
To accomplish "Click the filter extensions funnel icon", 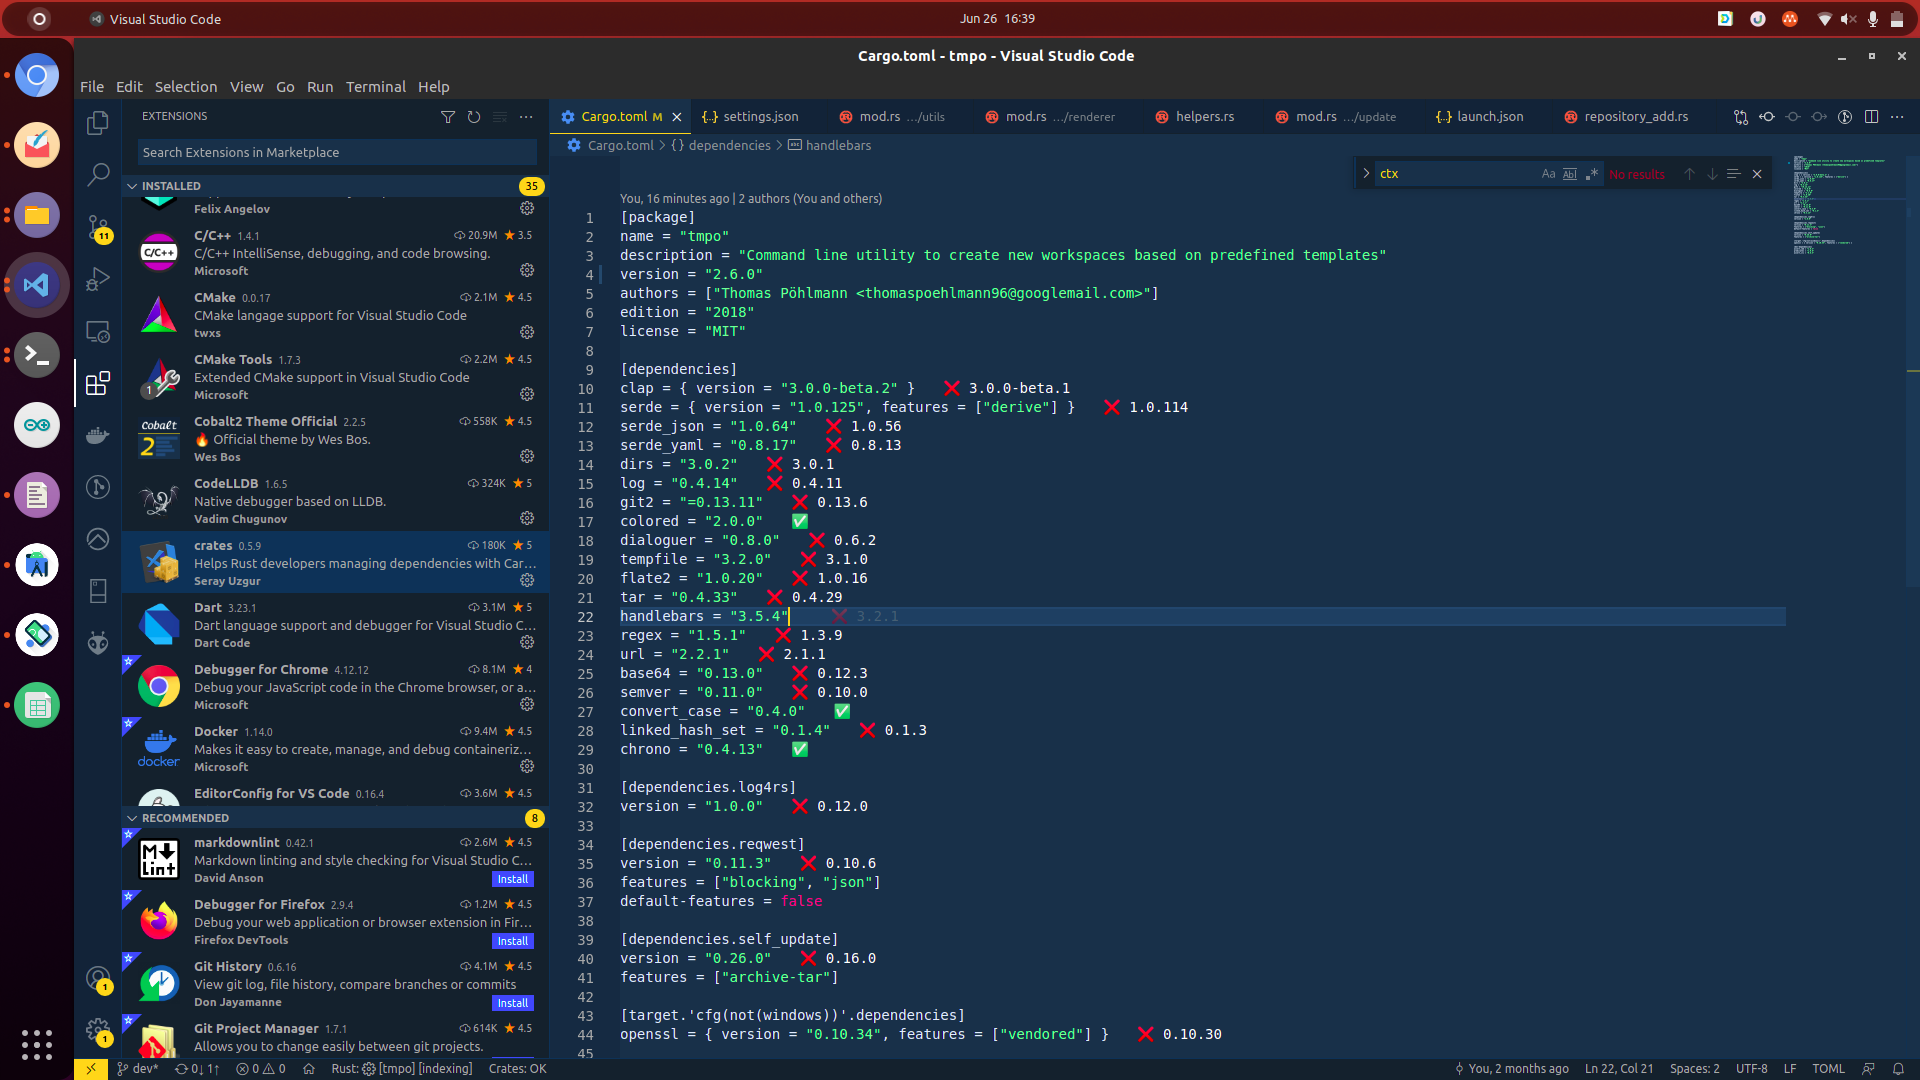I will tap(448, 117).
